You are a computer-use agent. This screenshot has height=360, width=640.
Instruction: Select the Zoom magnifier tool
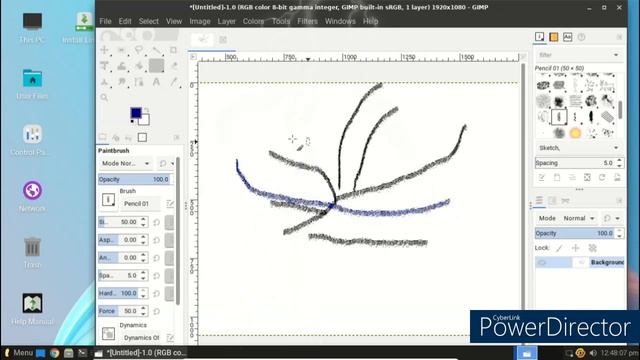tap(104, 98)
